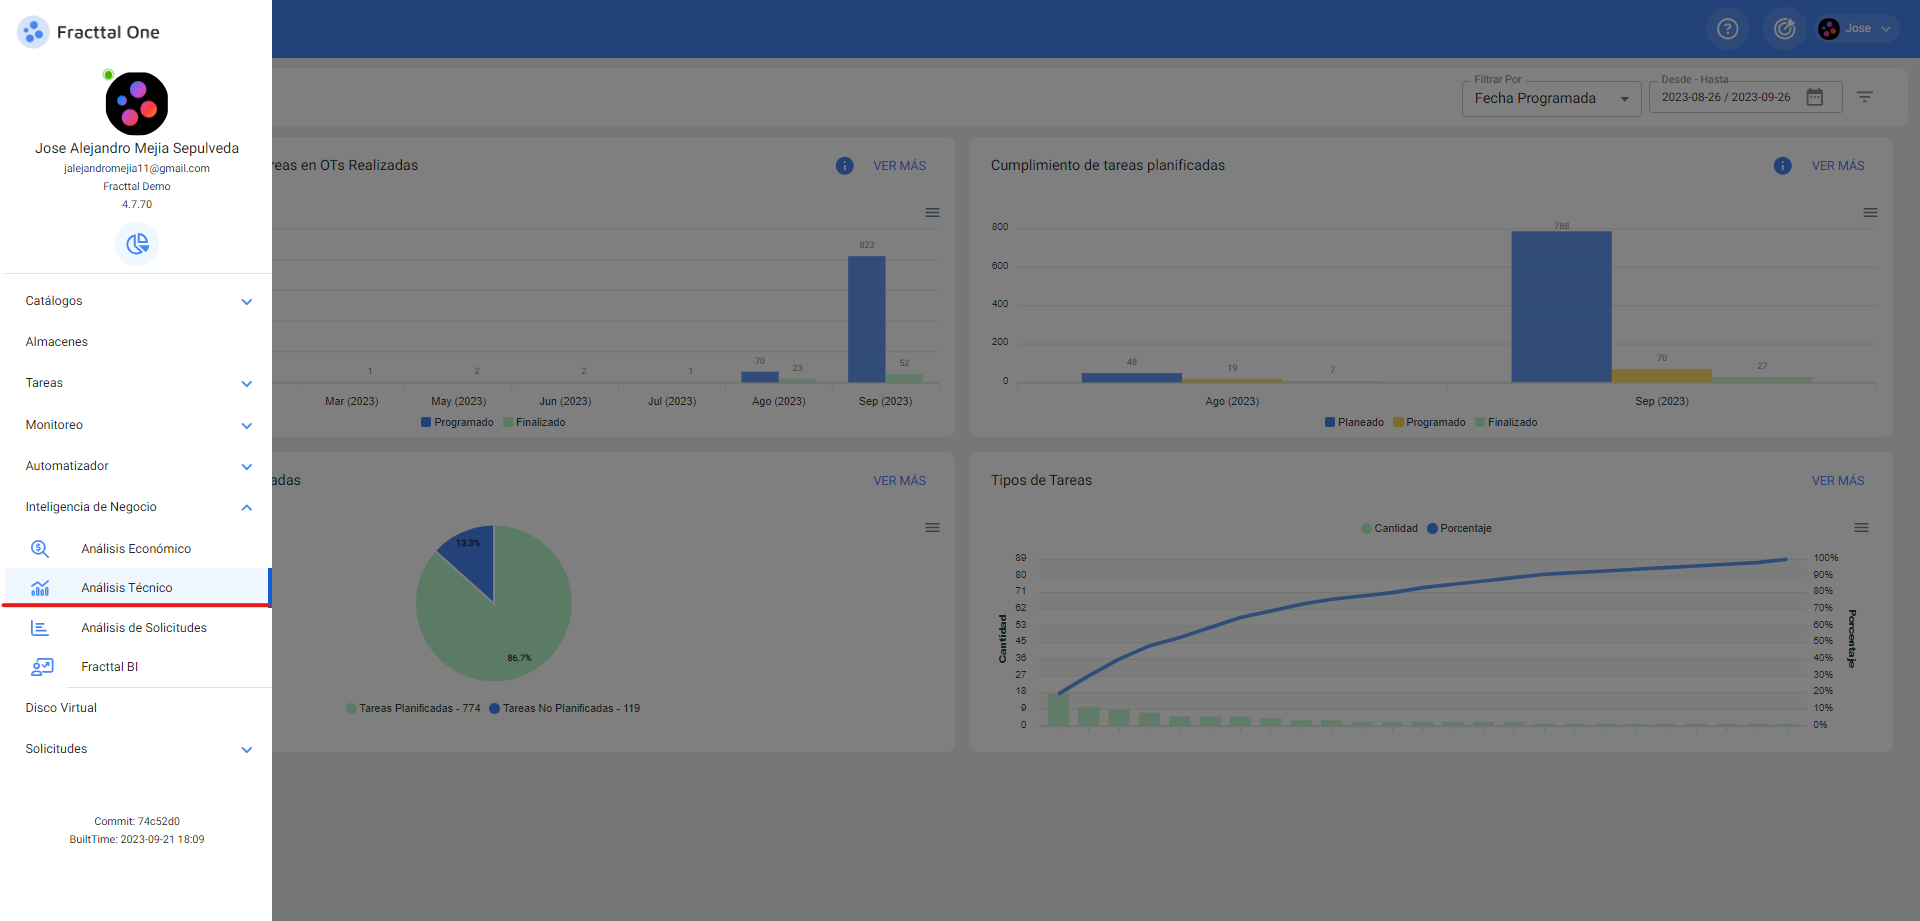
Task: Expand the Catálogos menu section
Action: click(x=138, y=301)
